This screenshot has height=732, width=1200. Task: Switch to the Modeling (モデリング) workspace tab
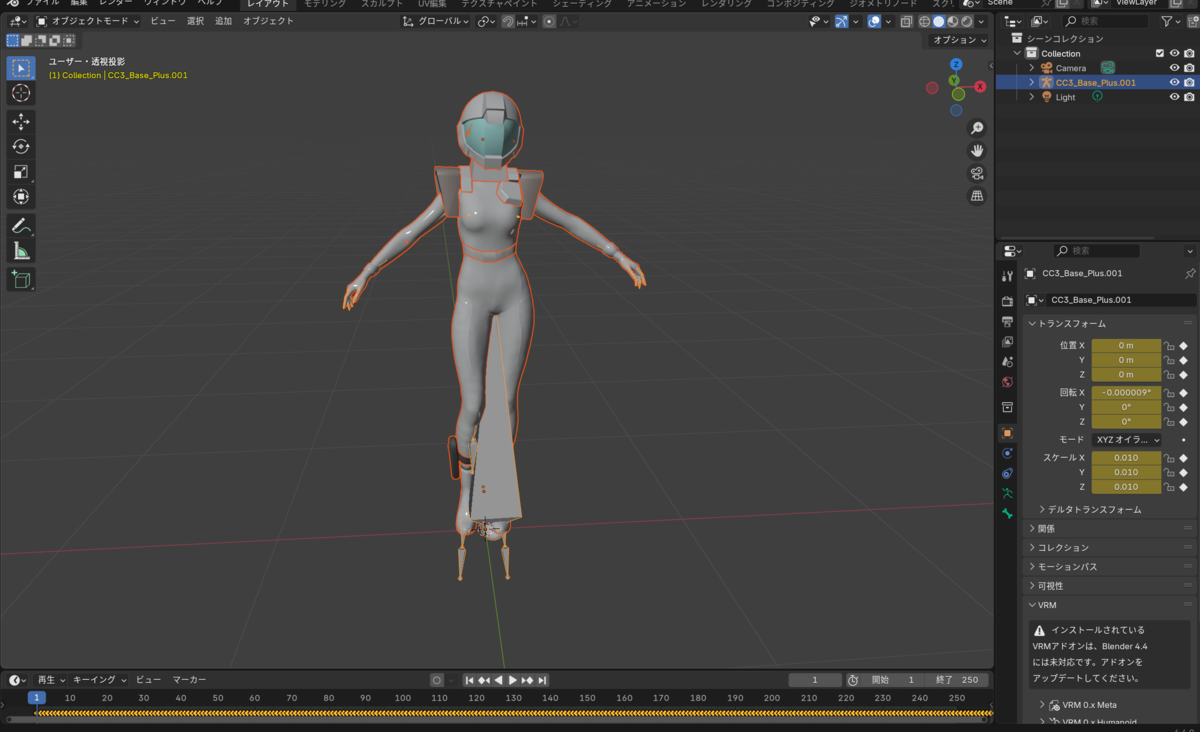(324, 4)
